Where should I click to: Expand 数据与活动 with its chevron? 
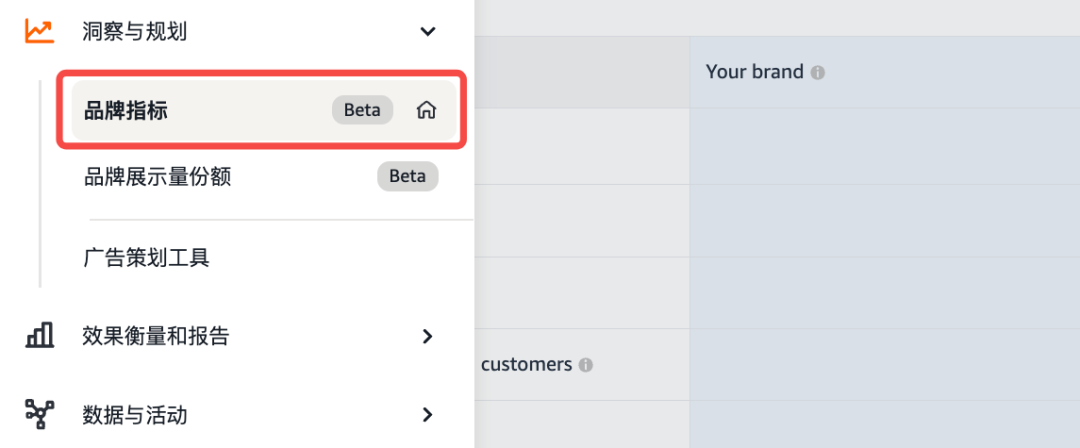tap(428, 414)
